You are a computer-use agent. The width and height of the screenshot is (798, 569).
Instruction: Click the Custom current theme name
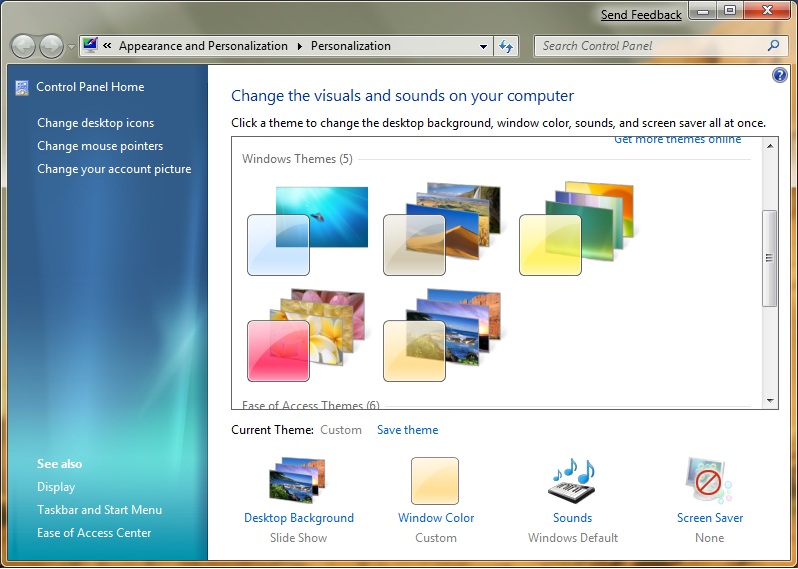pos(341,430)
